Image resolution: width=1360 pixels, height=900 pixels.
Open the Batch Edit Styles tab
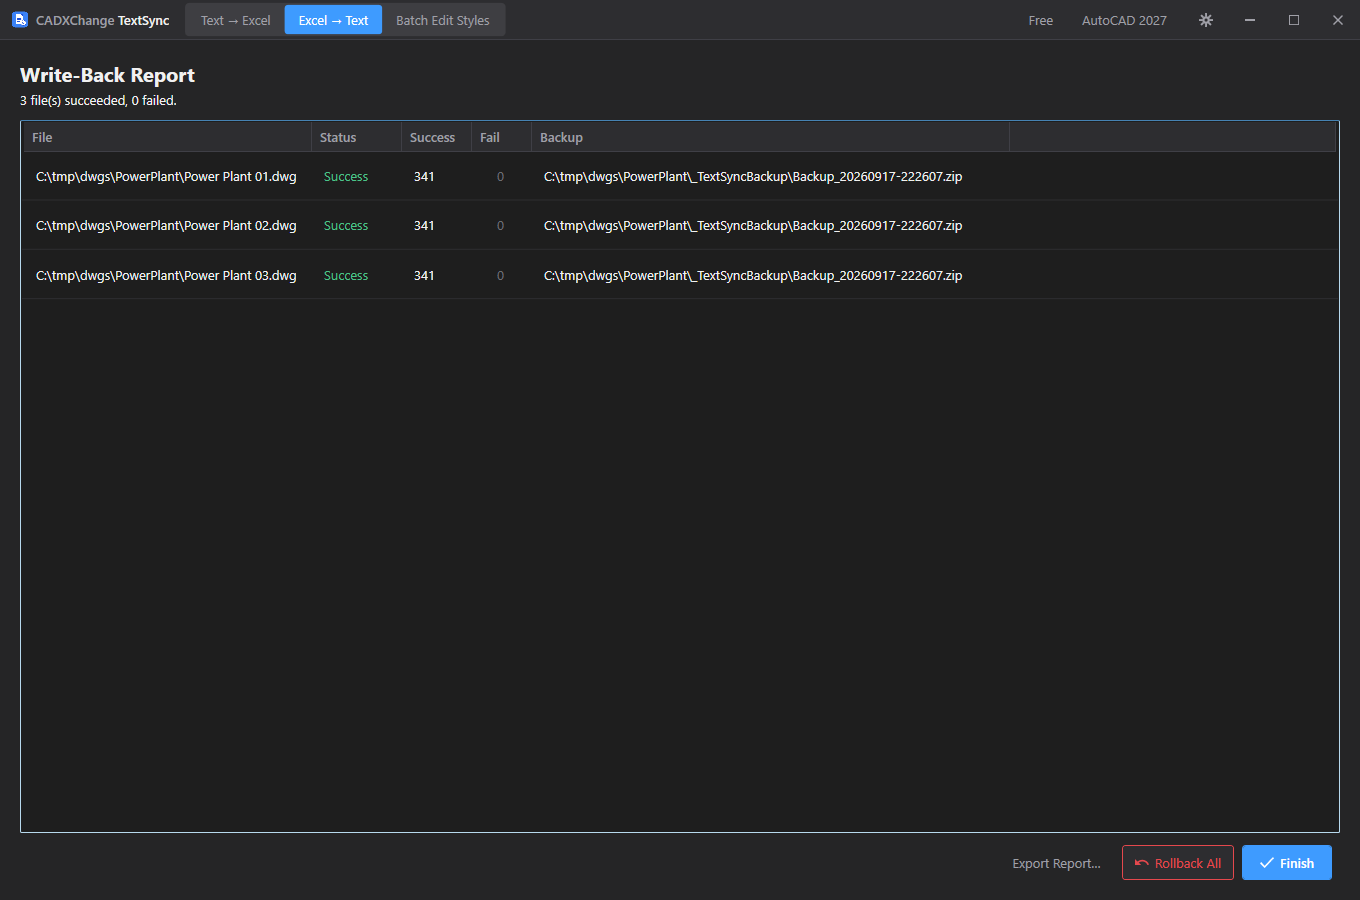[443, 20]
